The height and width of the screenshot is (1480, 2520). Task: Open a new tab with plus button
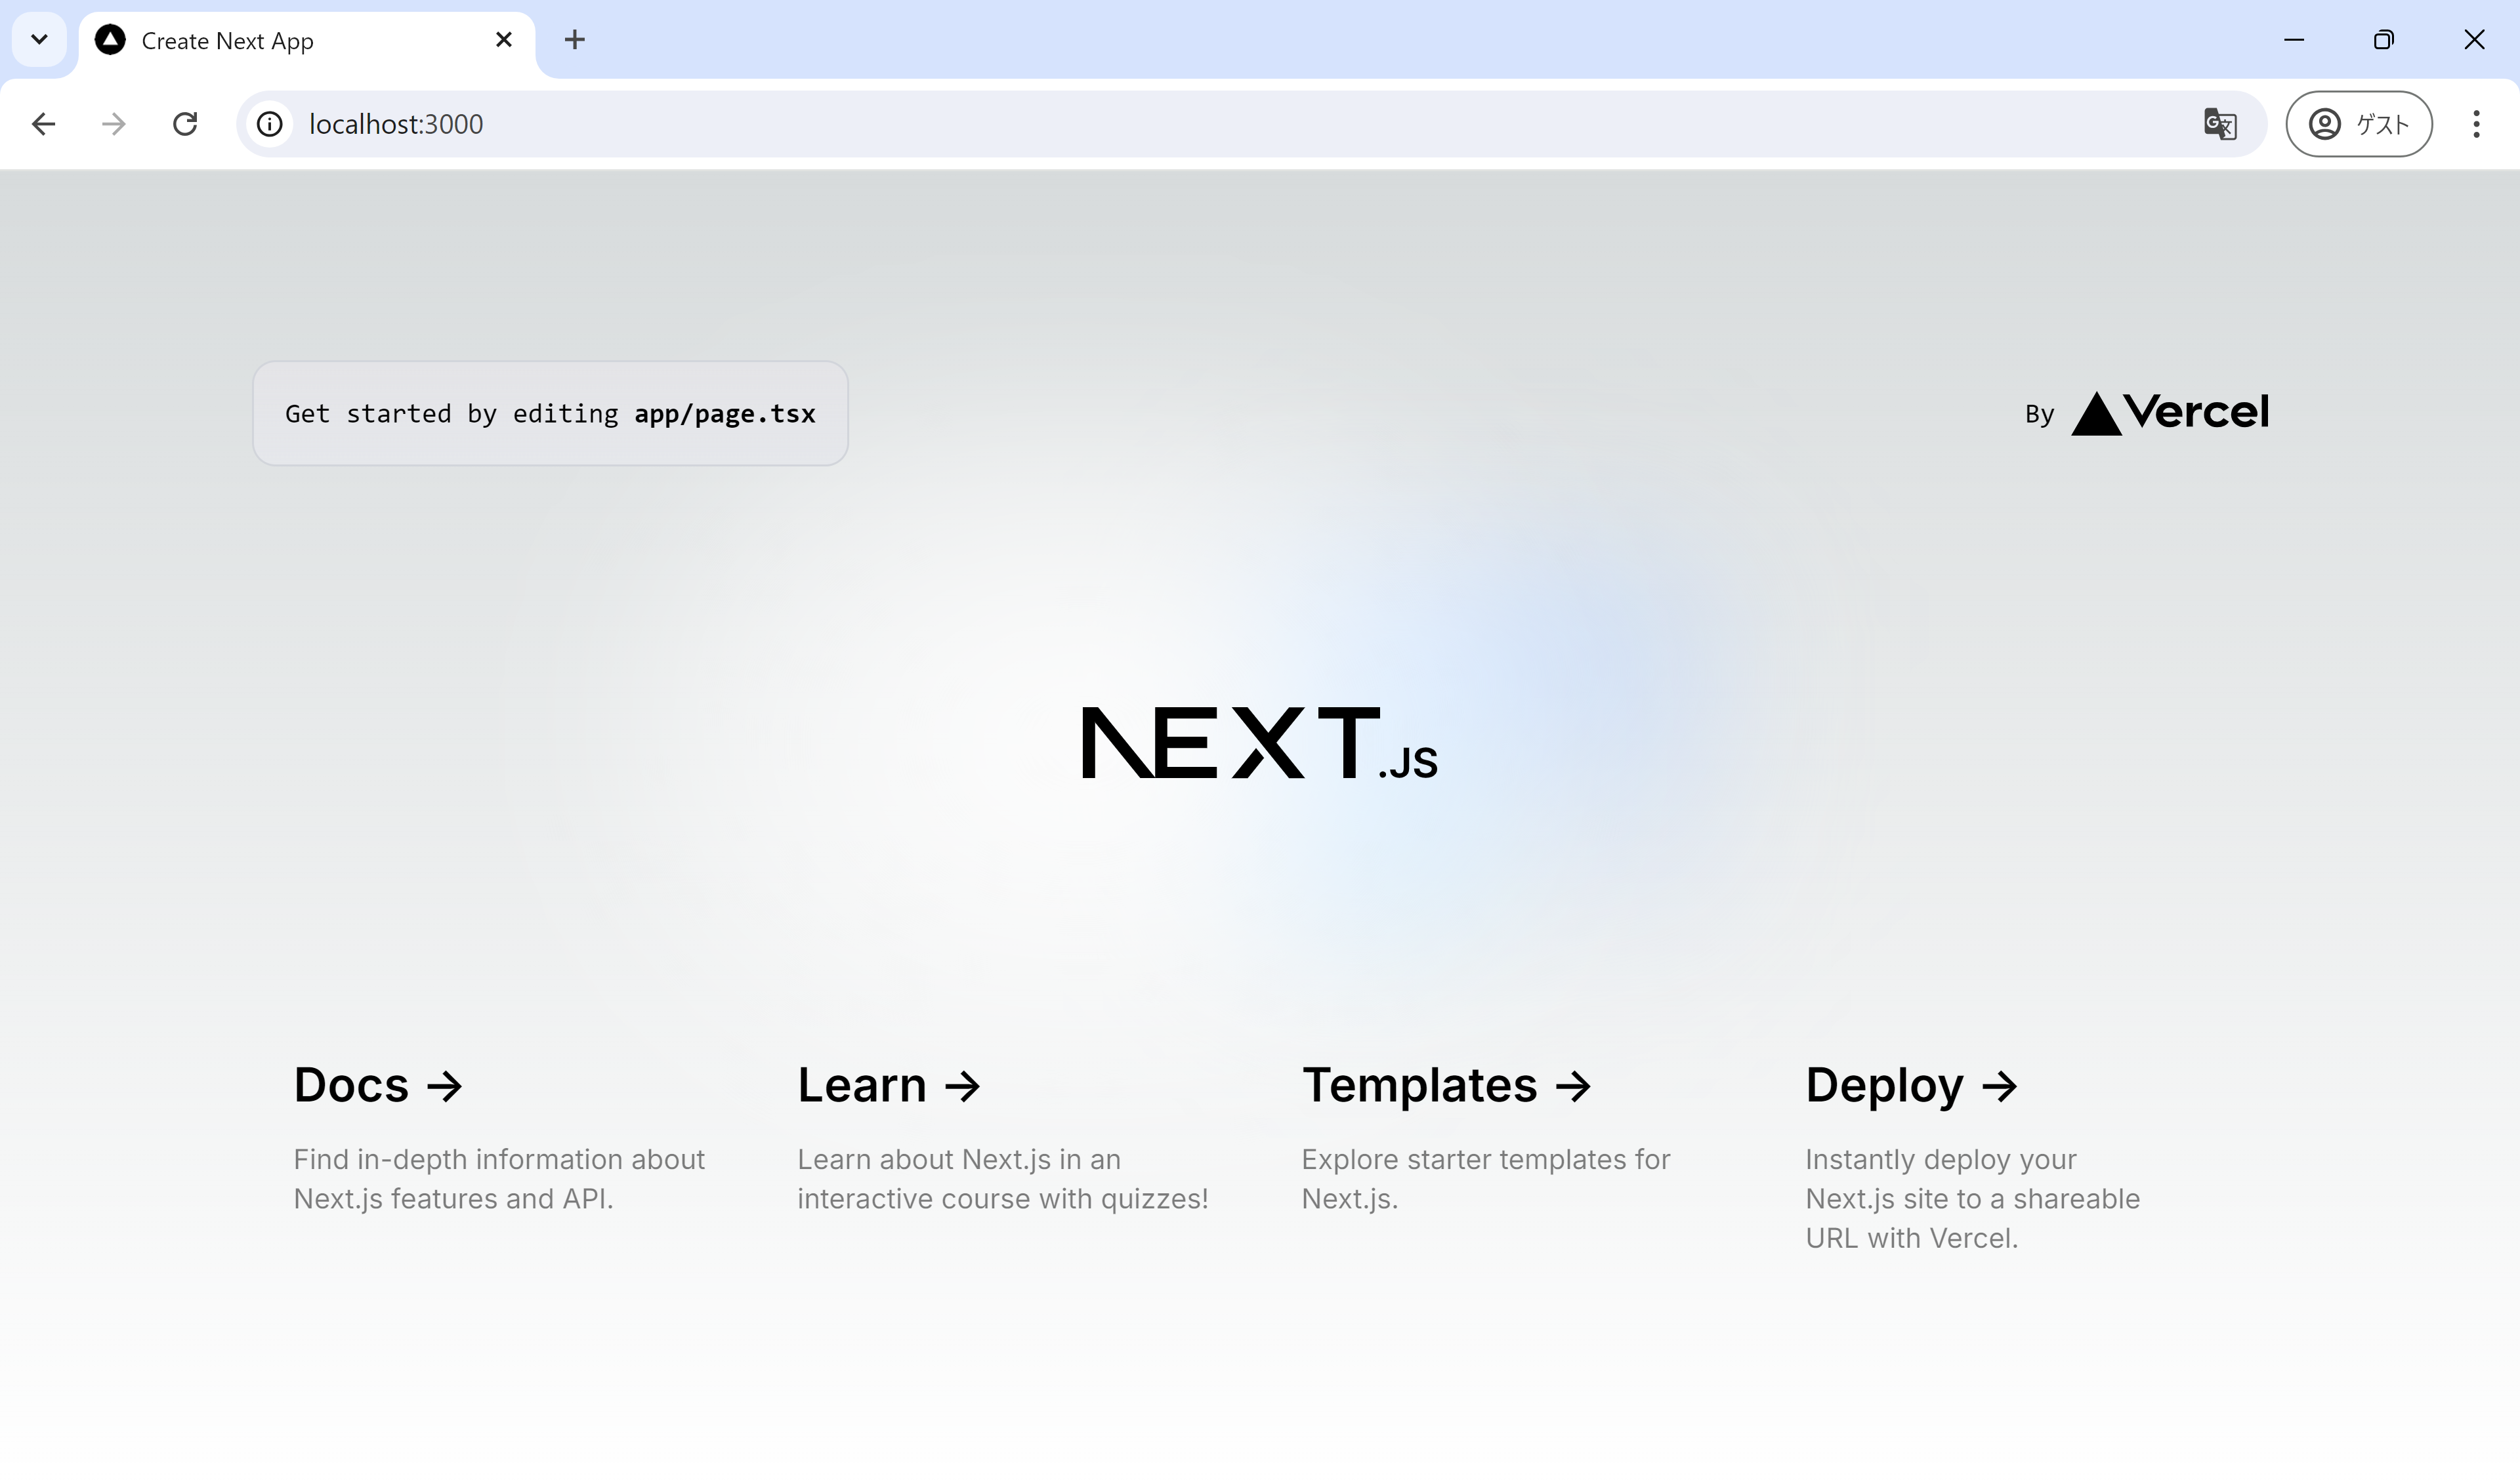(574, 40)
